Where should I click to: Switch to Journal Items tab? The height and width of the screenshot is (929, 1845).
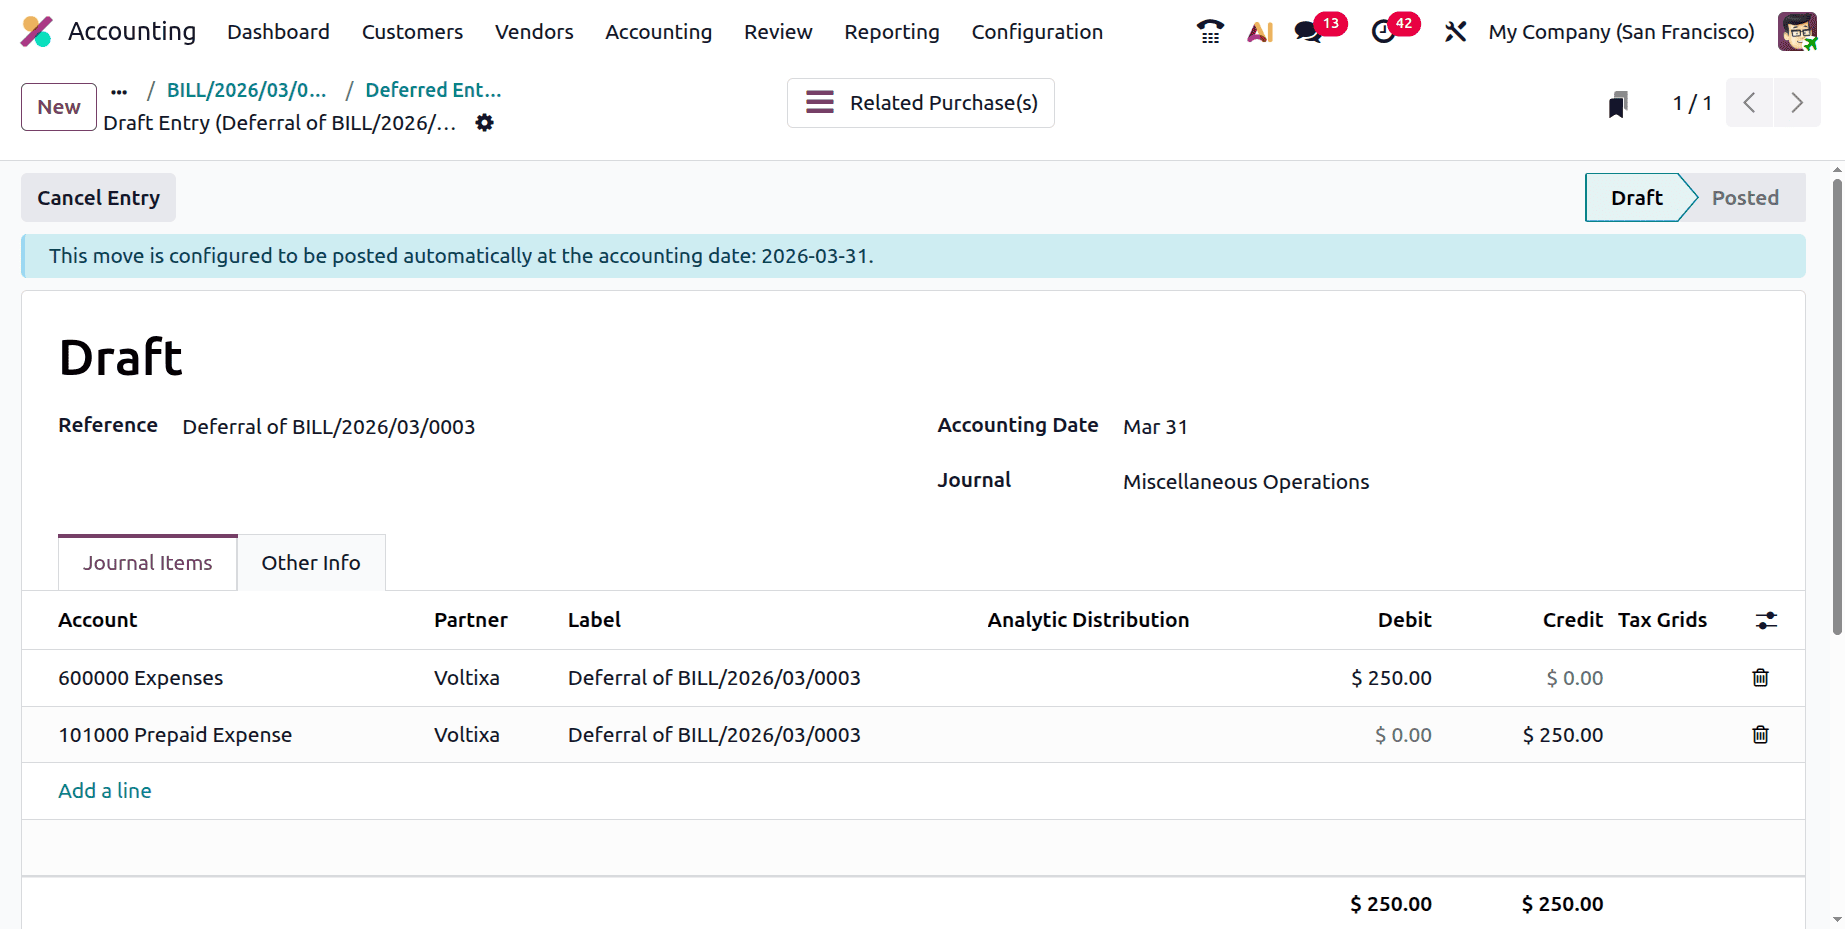click(x=148, y=563)
